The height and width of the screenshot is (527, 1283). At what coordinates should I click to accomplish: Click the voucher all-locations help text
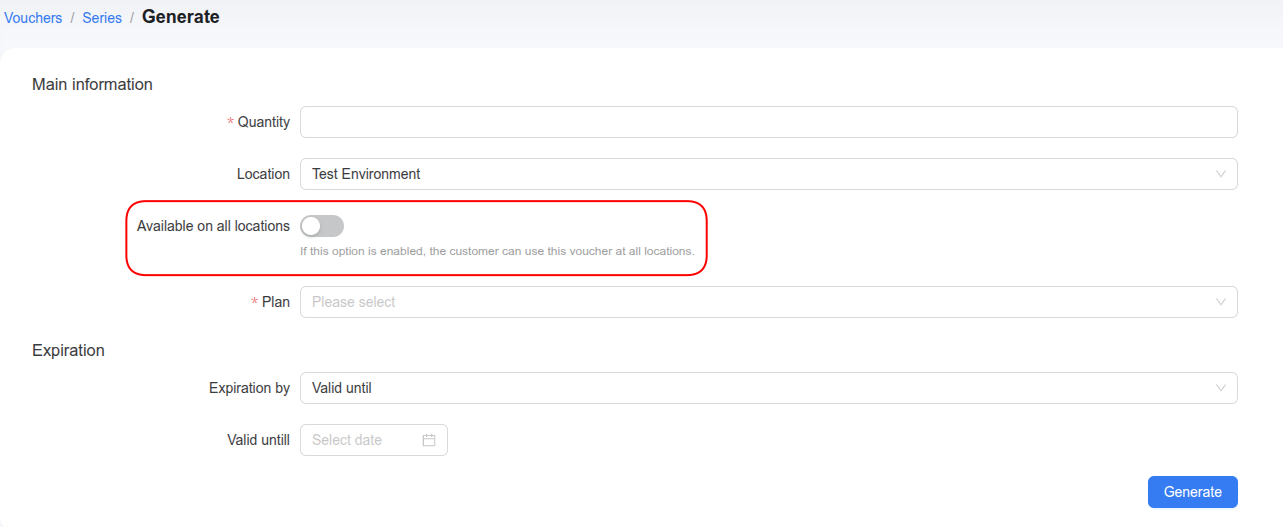(497, 251)
